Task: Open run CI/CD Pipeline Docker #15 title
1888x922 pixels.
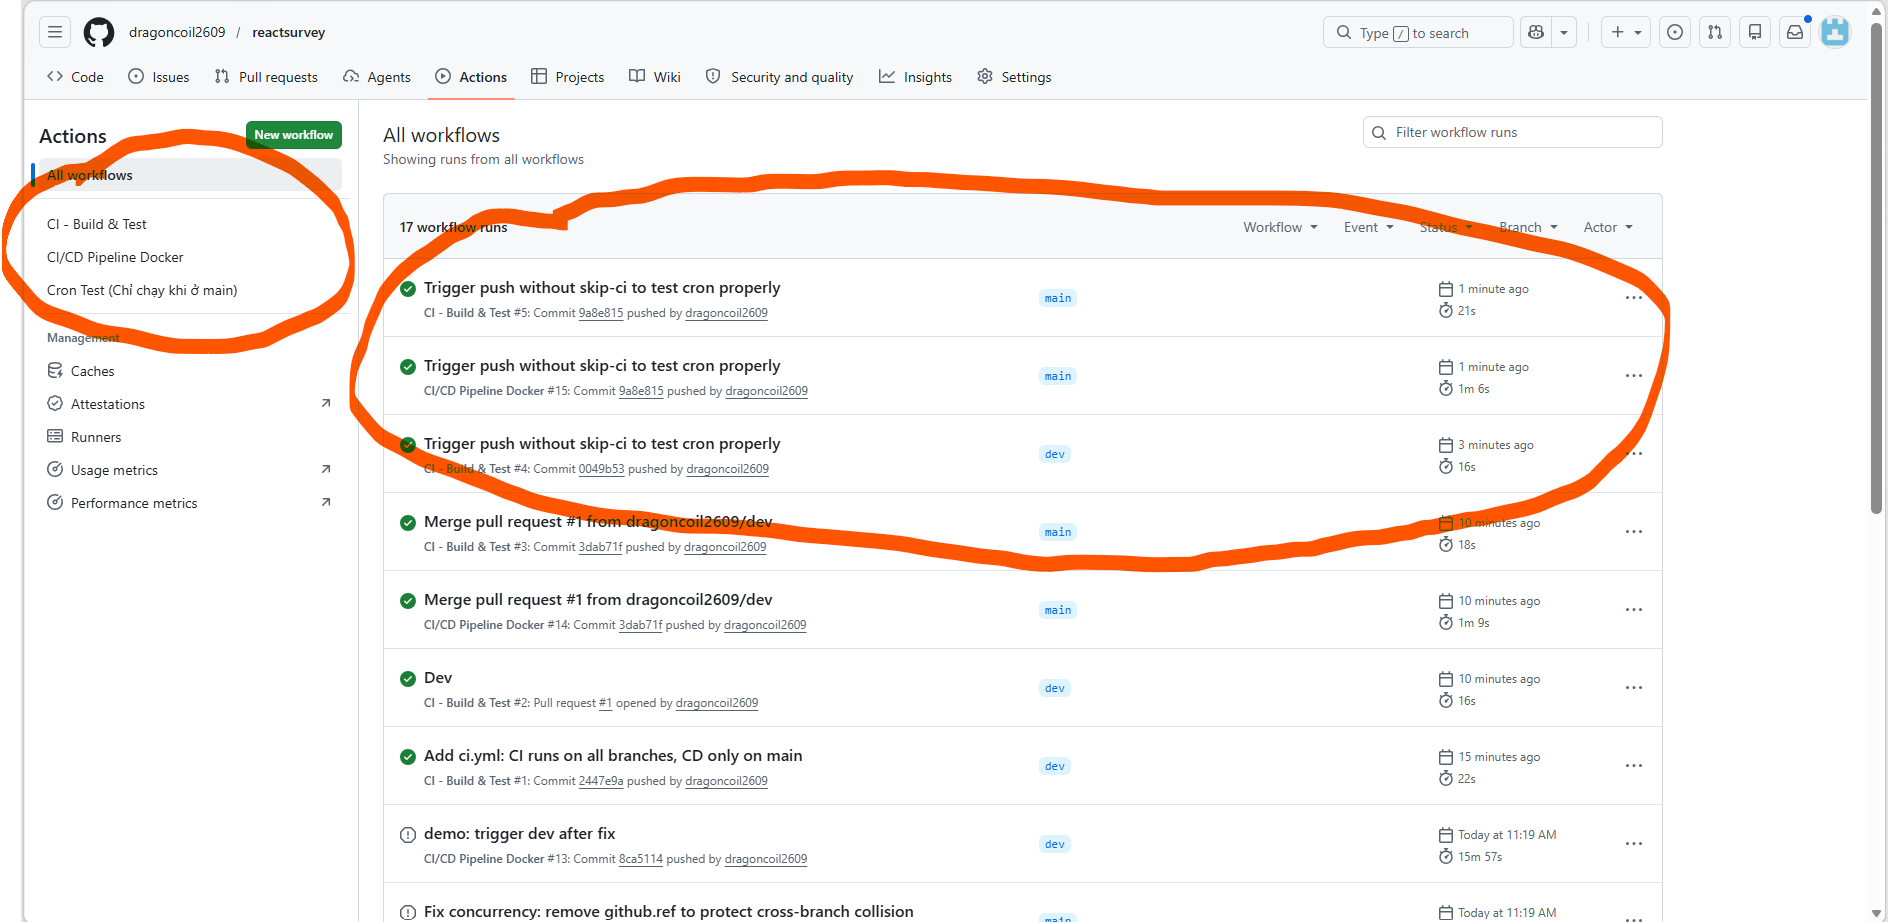Action: 602,366
